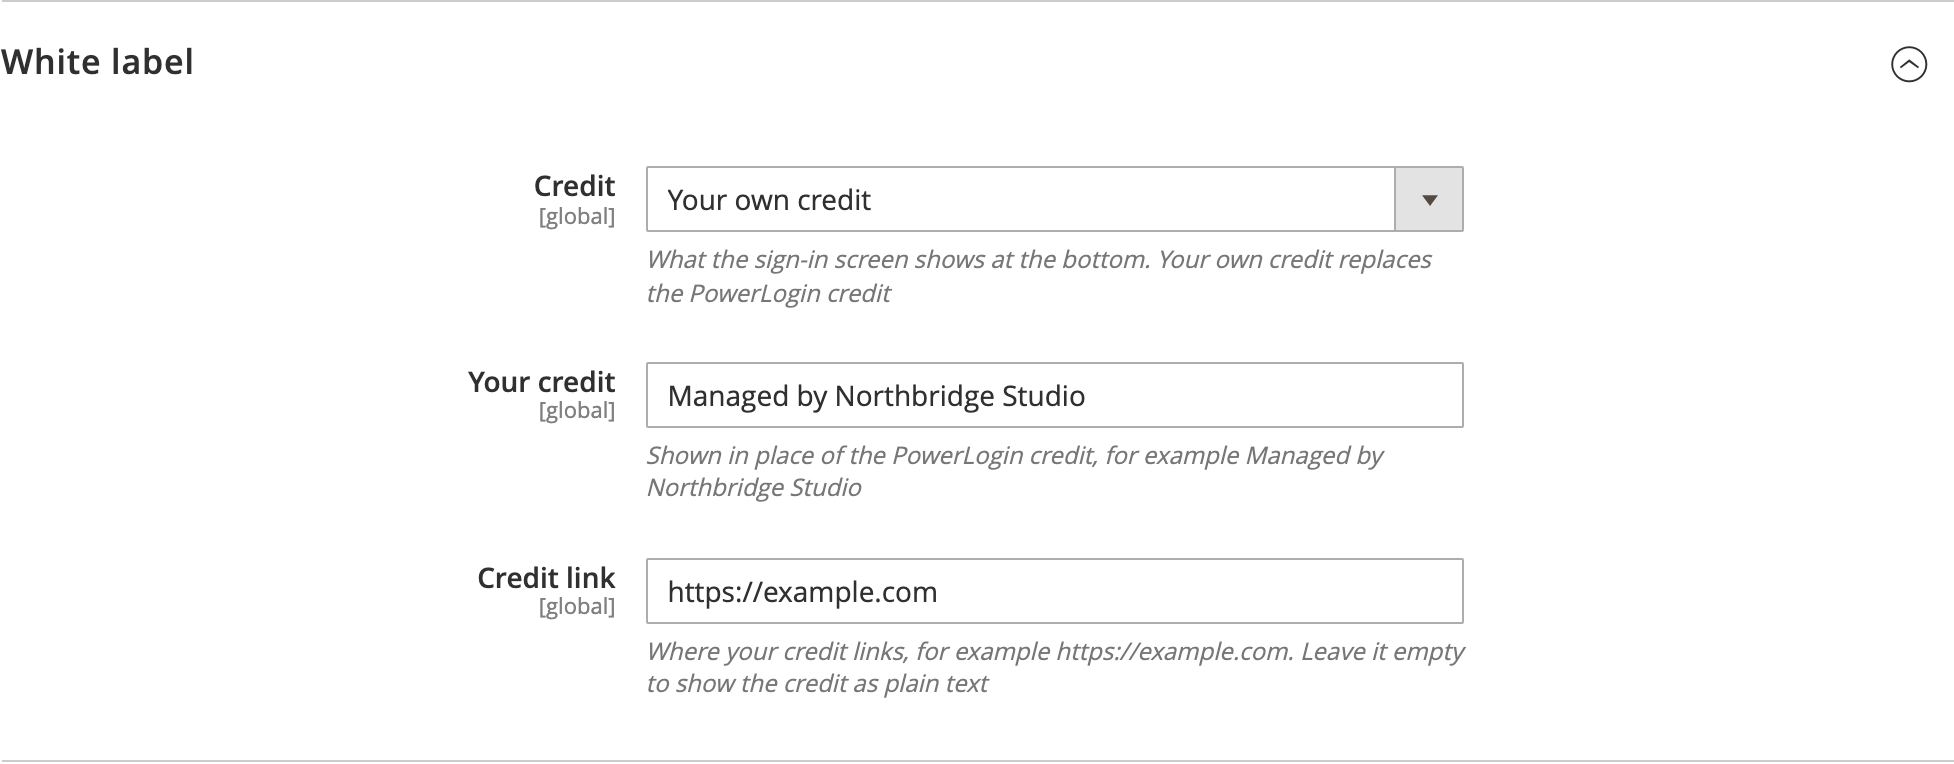
Task: Click the Credit link field label
Action: click(546, 578)
